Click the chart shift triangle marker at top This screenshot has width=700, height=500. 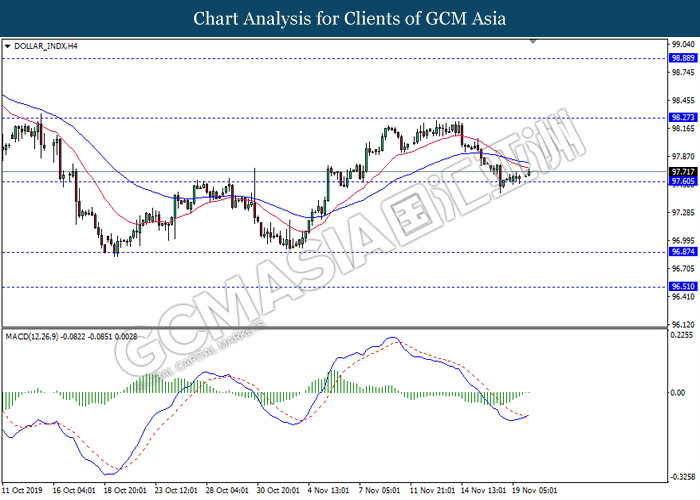point(535,42)
